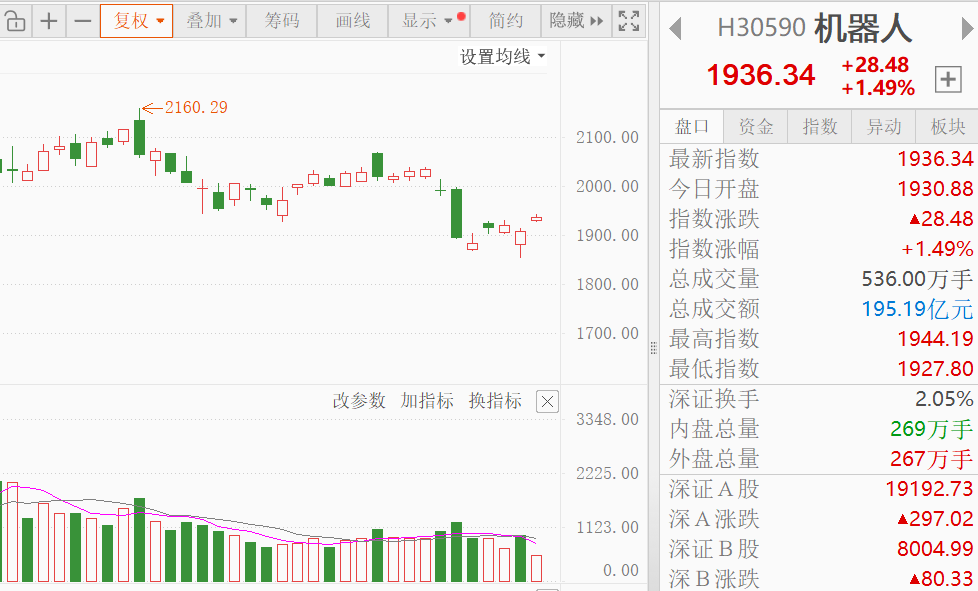This screenshot has width=978, height=591.
Task: Toggle the 复权 price adjustment mode
Action: coord(135,20)
